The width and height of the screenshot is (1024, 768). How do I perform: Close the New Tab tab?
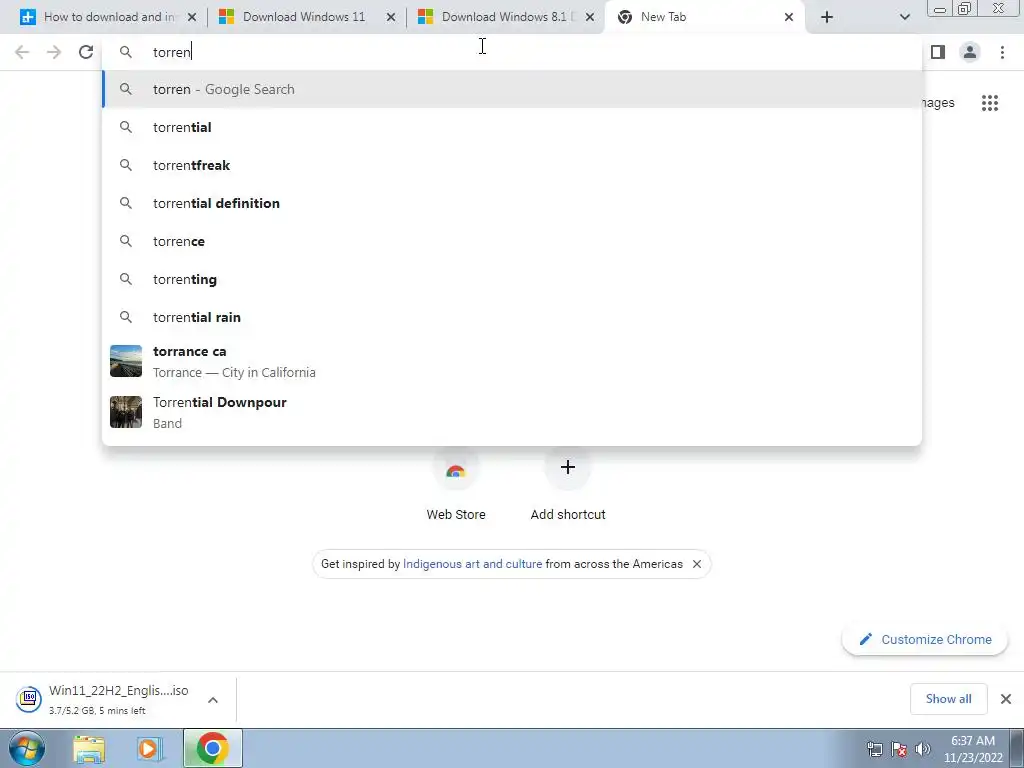click(x=789, y=18)
